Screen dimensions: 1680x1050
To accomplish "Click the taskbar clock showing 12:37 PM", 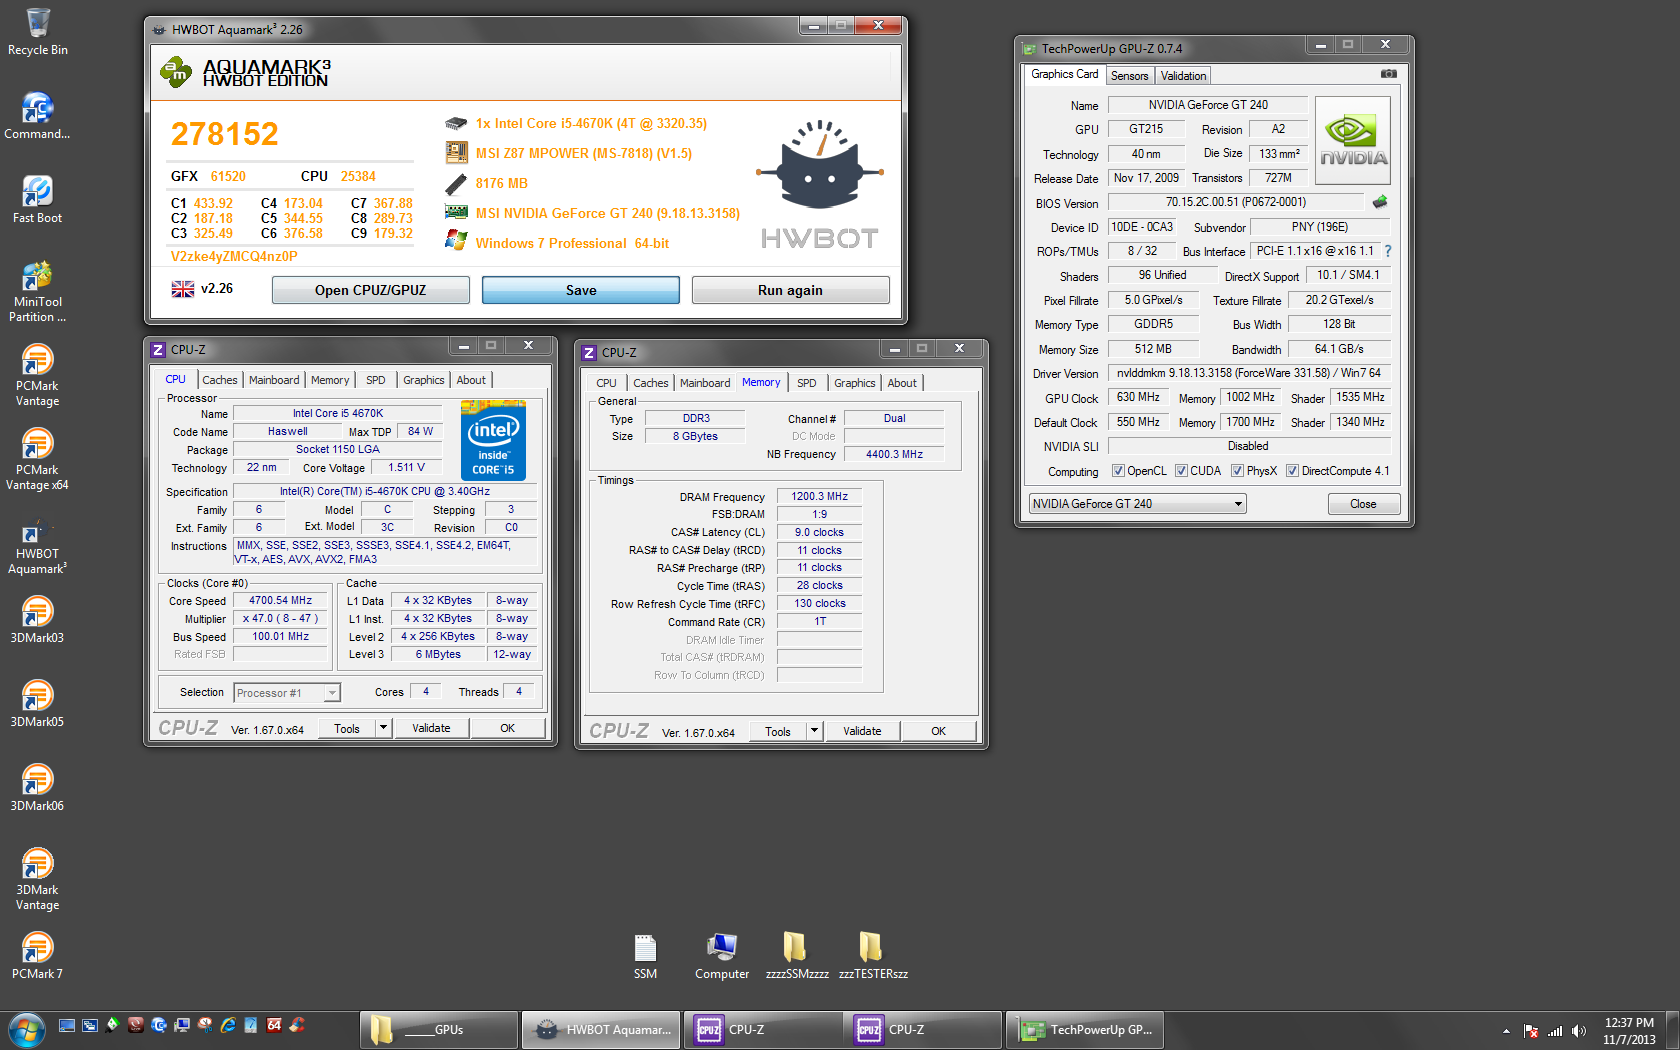I will point(1629,1031).
